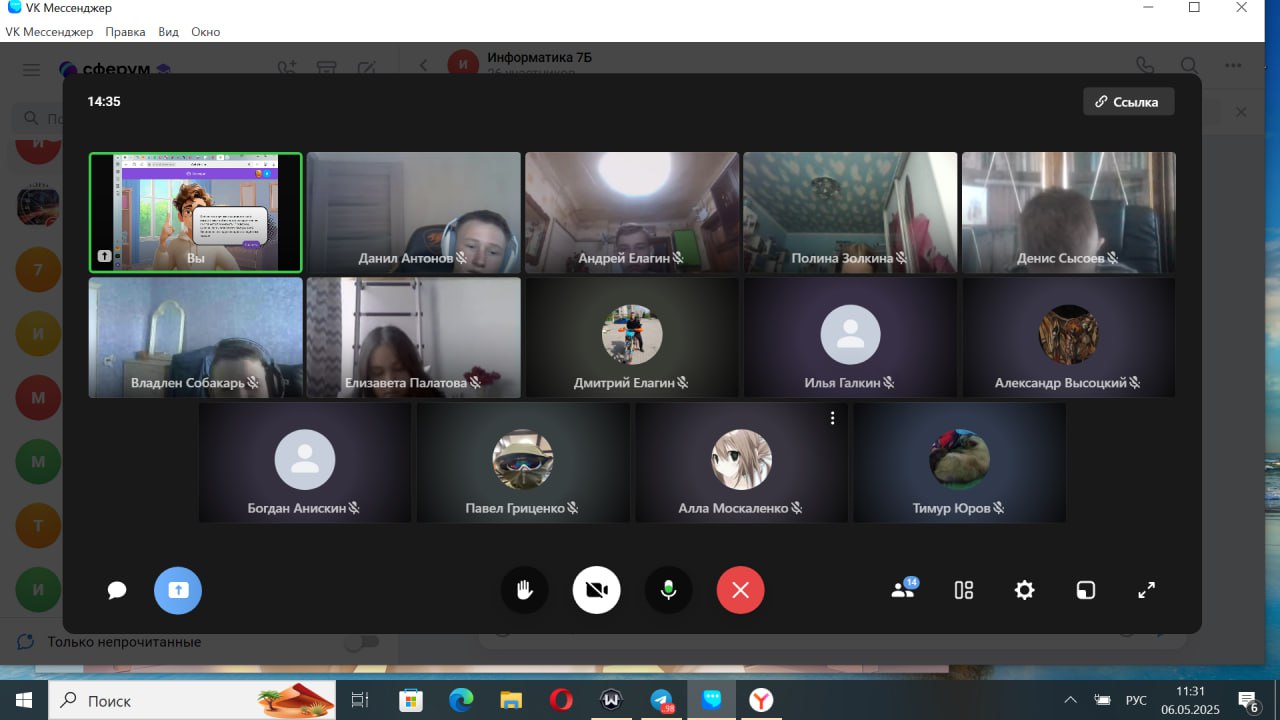Click Илья Галкин avatar placeholder

click(850, 334)
